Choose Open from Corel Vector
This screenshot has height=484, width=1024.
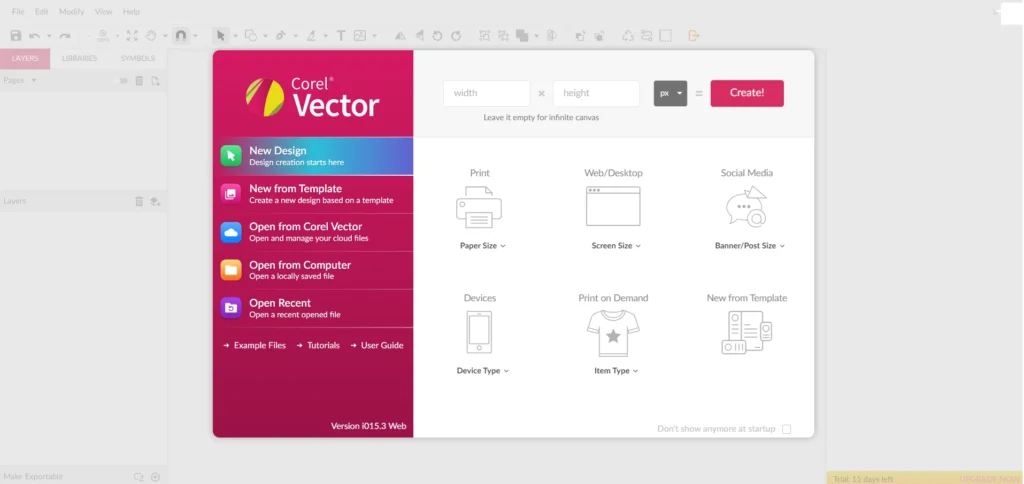click(x=313, y=232)
